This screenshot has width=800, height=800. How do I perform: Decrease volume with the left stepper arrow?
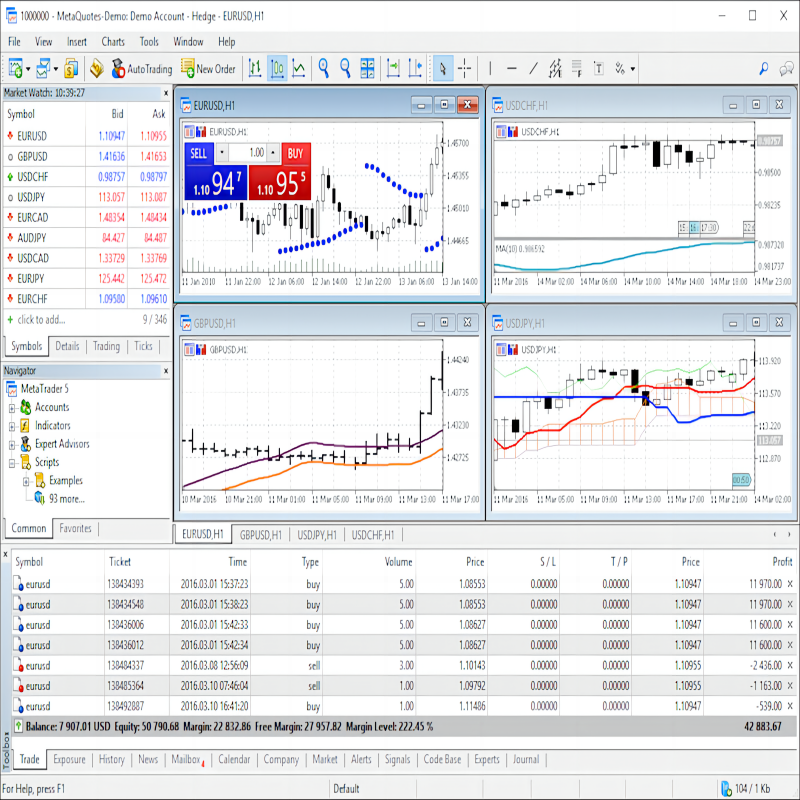[x=221, y=153]
